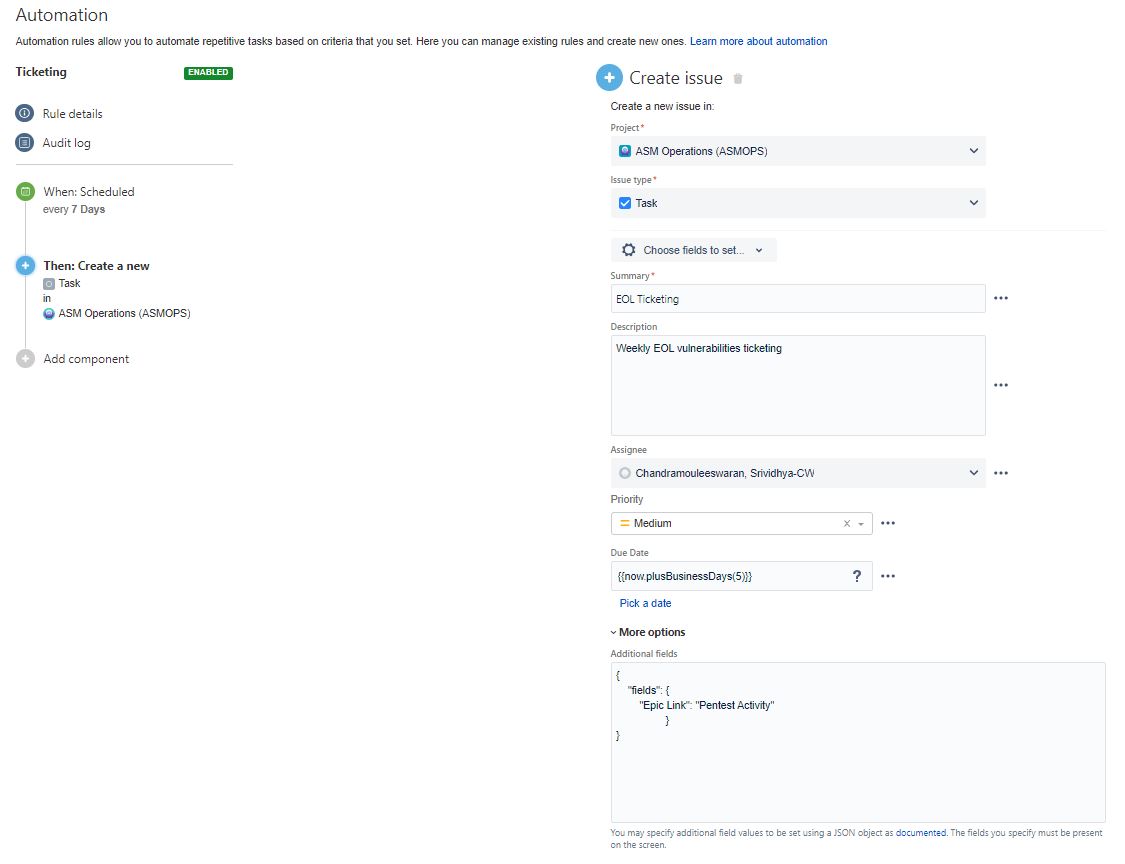The height and width of the screenshot is (864, 1125).
Task: Select the Scheduled trigger icon in rule chain
Action: click(23, 191)
